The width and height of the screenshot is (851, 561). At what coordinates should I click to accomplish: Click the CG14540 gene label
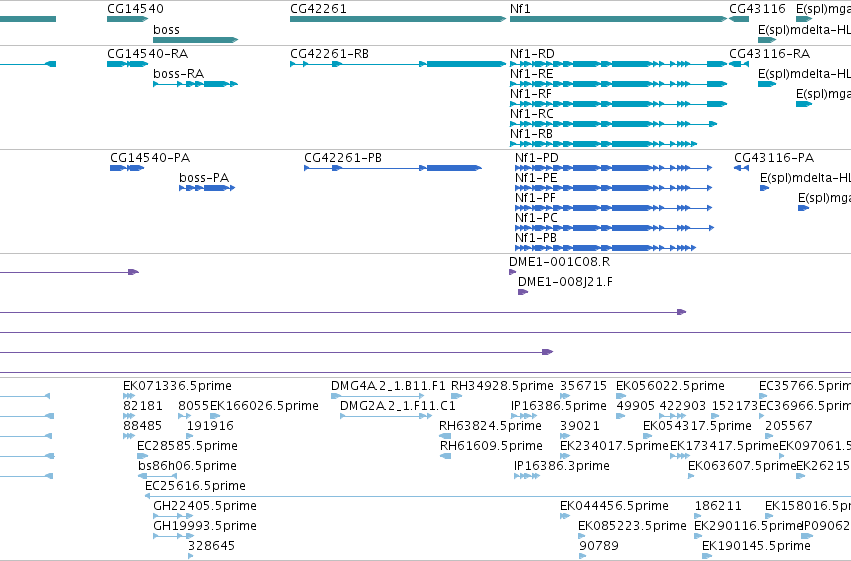(x=135, y=9)
